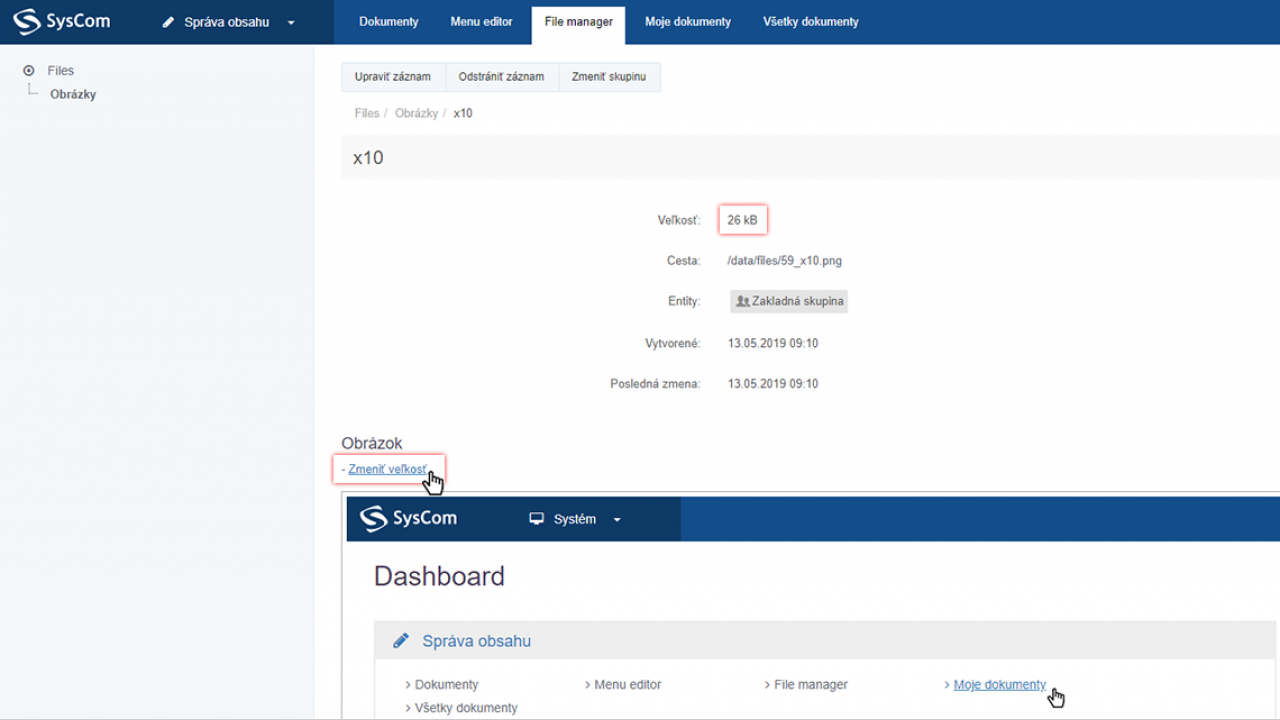Switch to the Dokumenty tab

click(388, 21)
